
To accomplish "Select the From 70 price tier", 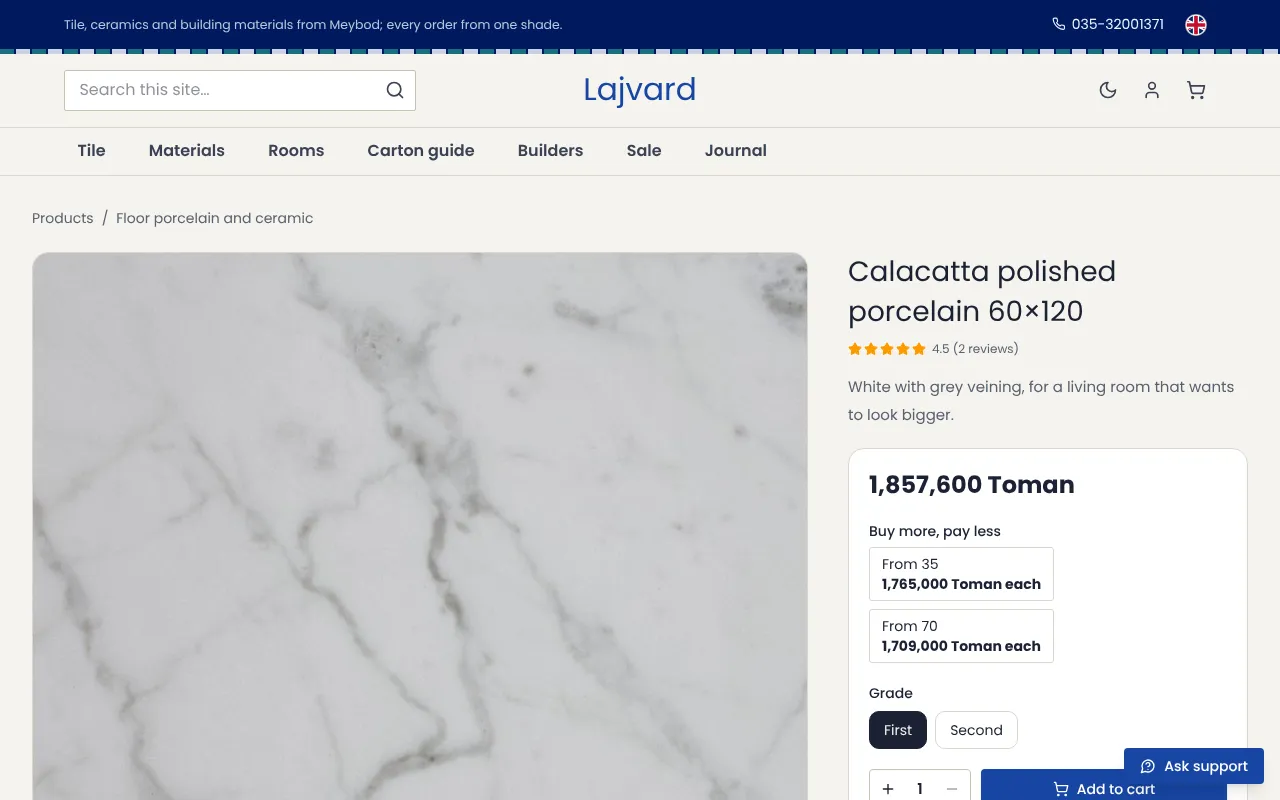I will click(961, 636).
